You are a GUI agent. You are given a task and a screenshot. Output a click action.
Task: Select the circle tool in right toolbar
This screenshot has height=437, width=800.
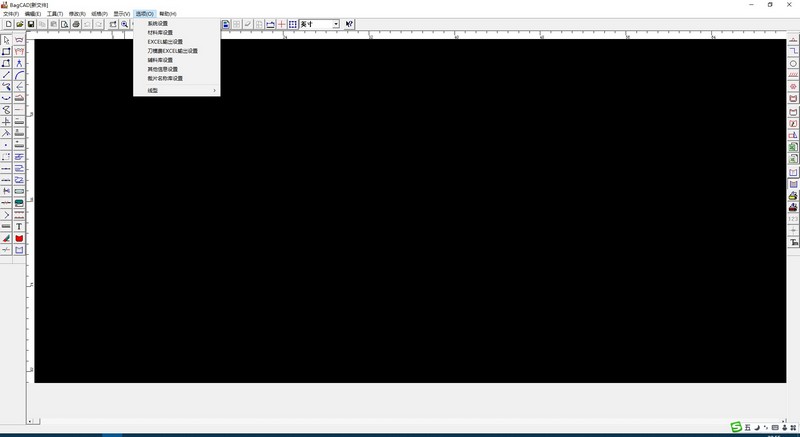coord(794,63)
